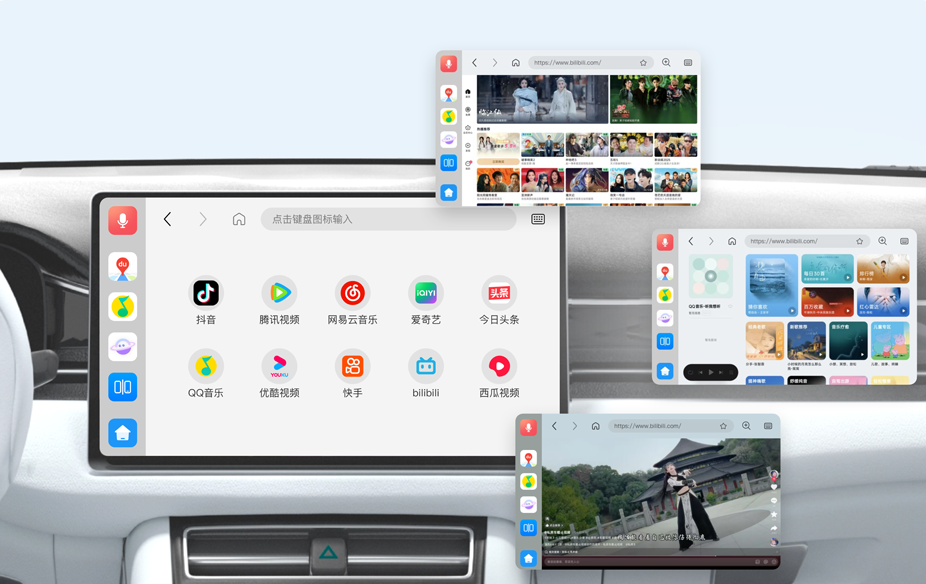The image size is (926, 584).
Task: Click the URL bar in the dance video window
Action: (x=670, y=426)
